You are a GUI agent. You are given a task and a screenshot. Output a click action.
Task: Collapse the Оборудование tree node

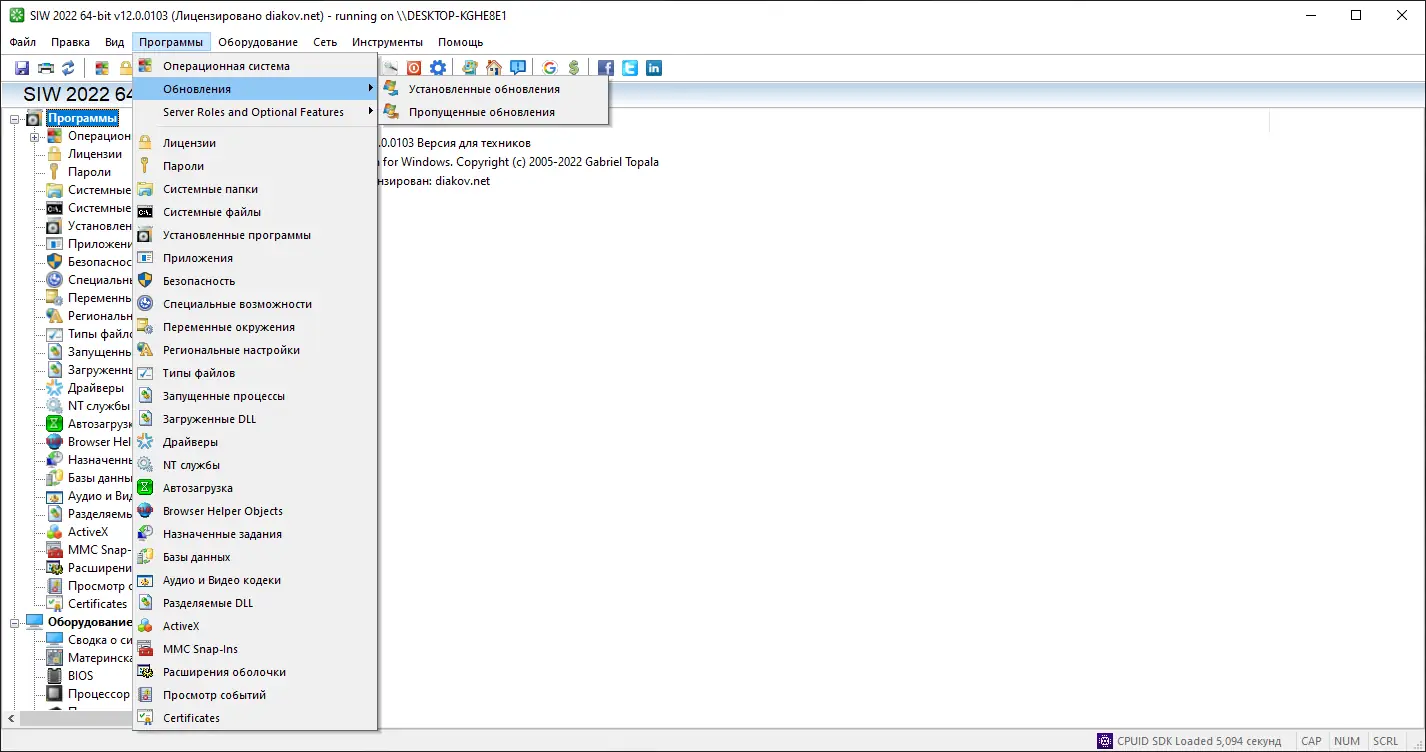click(x=16, y=622)
